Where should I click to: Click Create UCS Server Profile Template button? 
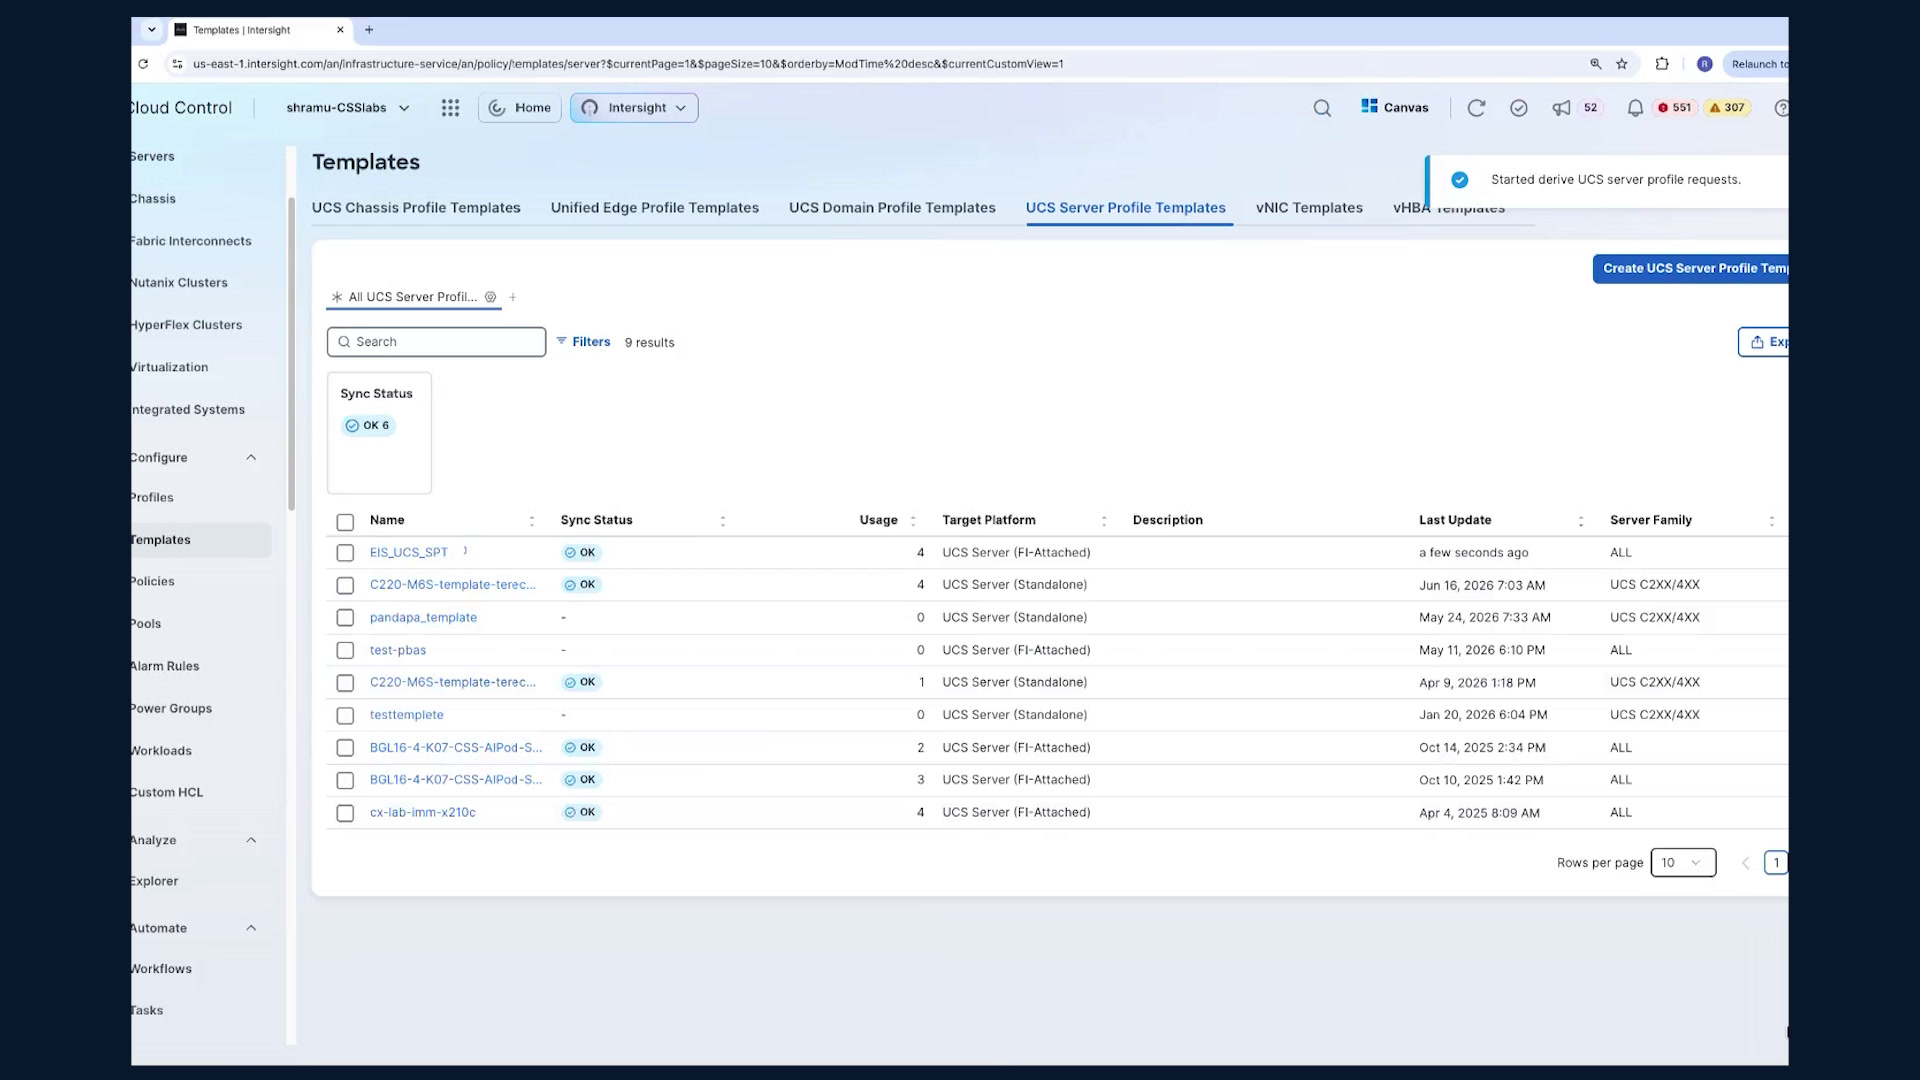[1691, 268]
